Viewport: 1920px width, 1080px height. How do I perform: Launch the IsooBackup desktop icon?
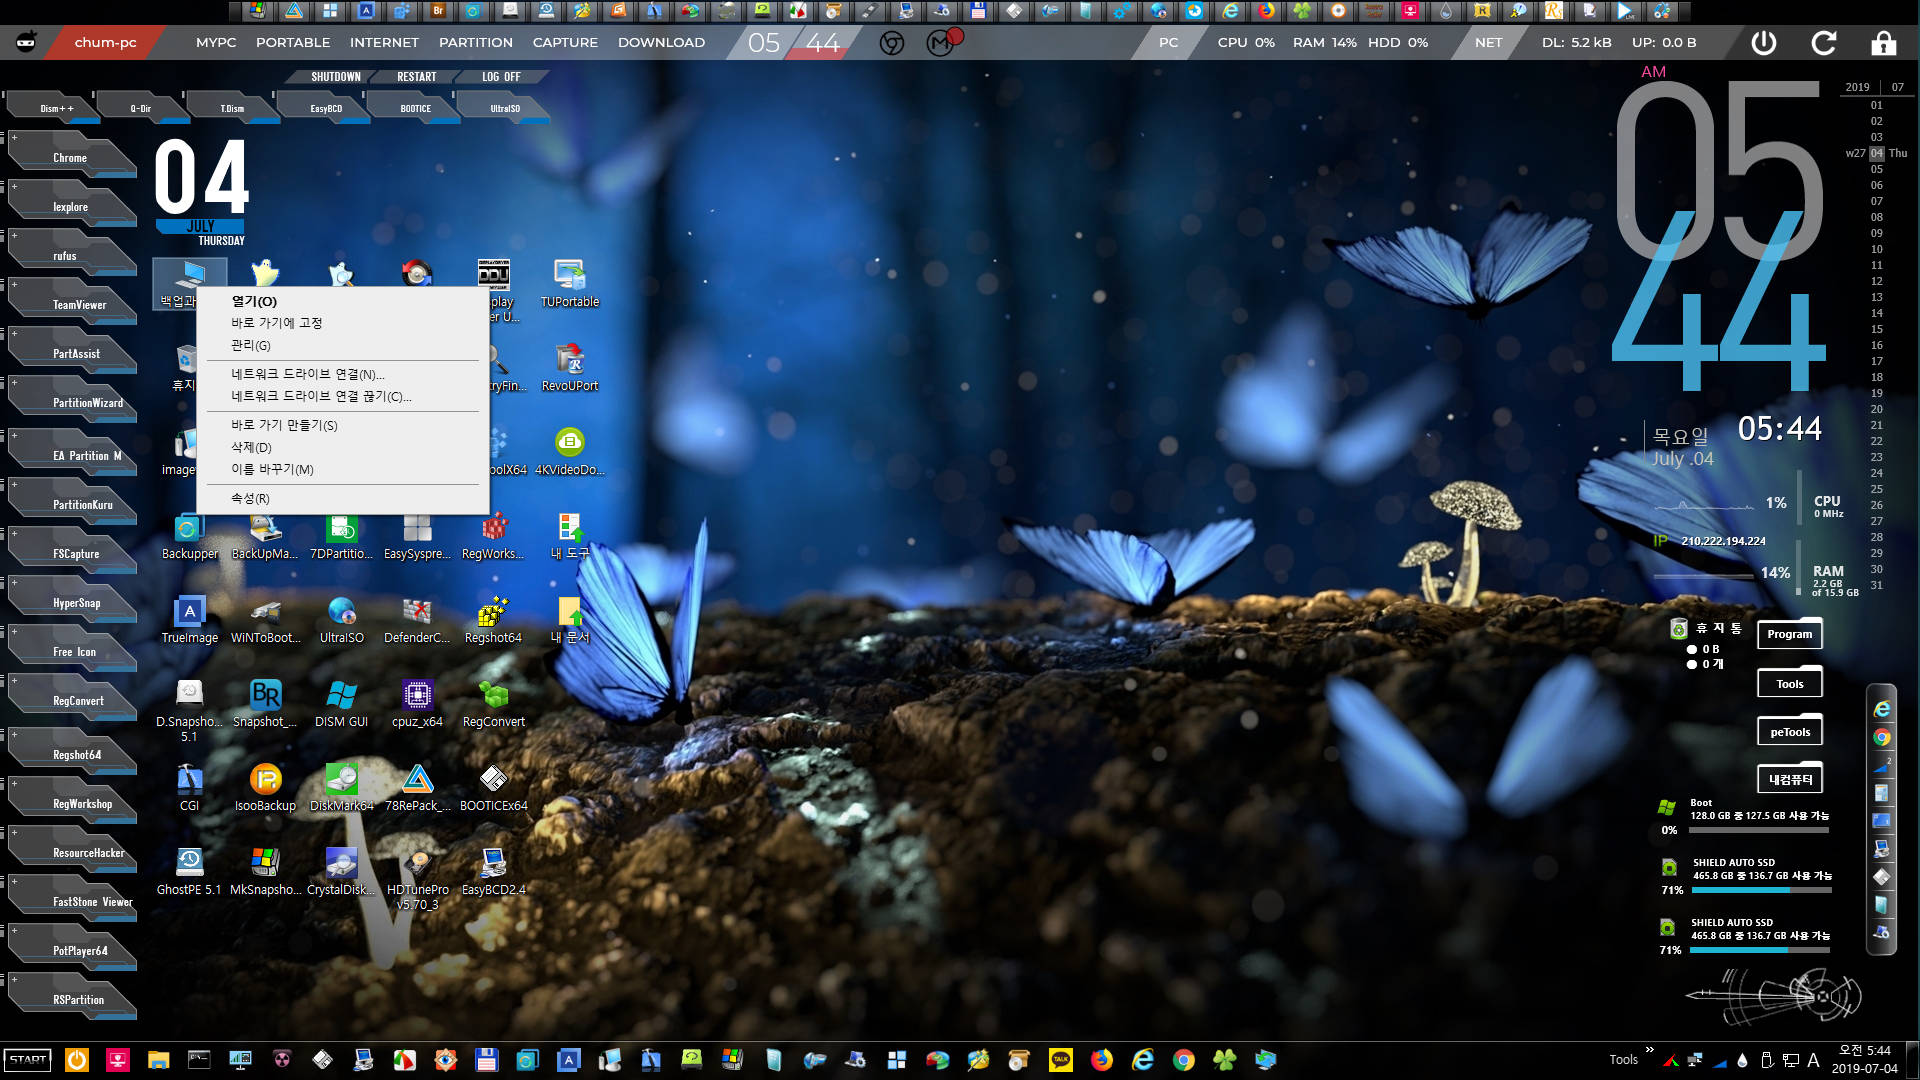click(x=265, y=787)
